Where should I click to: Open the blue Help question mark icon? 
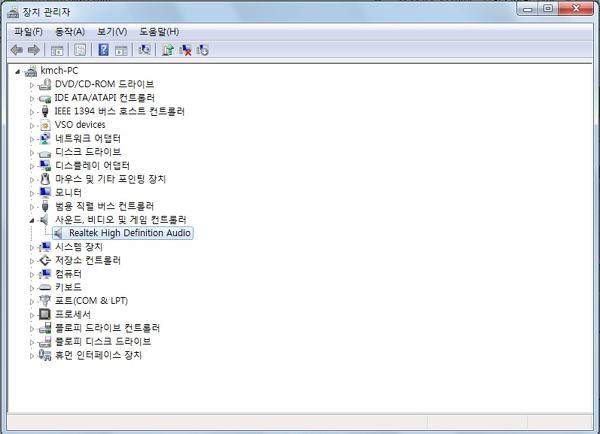click(x=103, y=50)
